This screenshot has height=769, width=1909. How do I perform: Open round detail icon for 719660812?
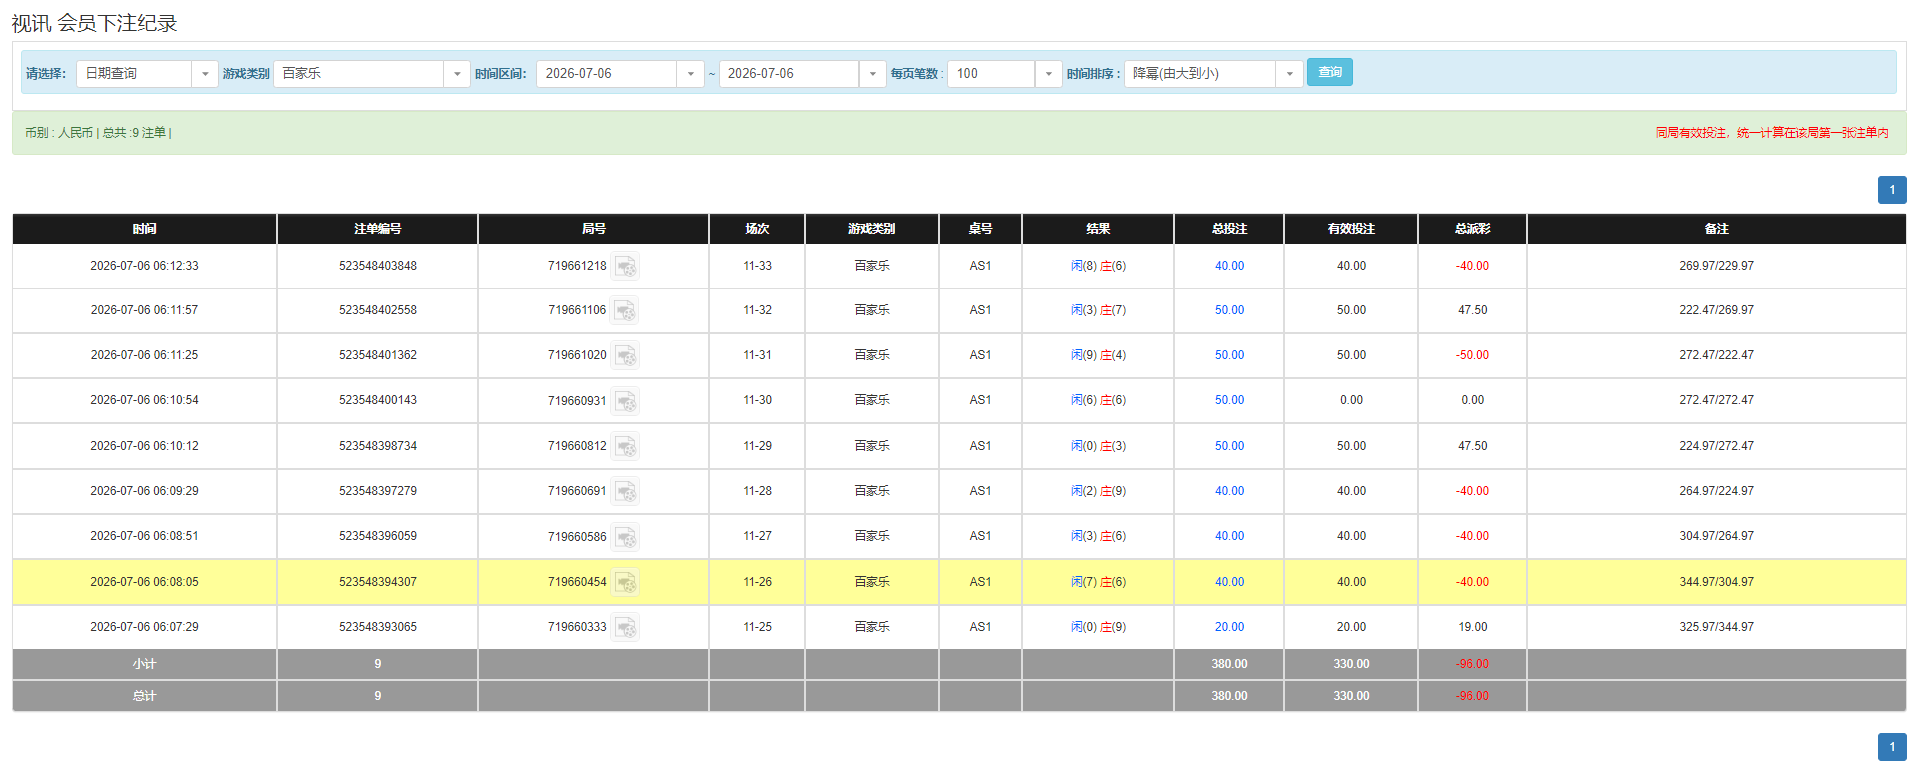[626, 446]
